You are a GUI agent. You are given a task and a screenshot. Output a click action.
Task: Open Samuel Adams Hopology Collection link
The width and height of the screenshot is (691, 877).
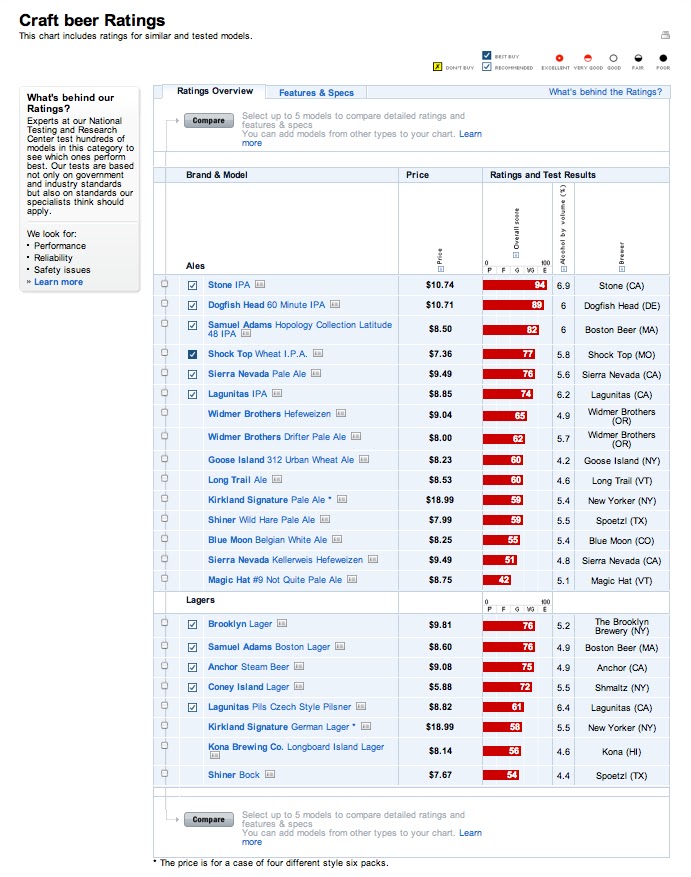tap(300, 329)
